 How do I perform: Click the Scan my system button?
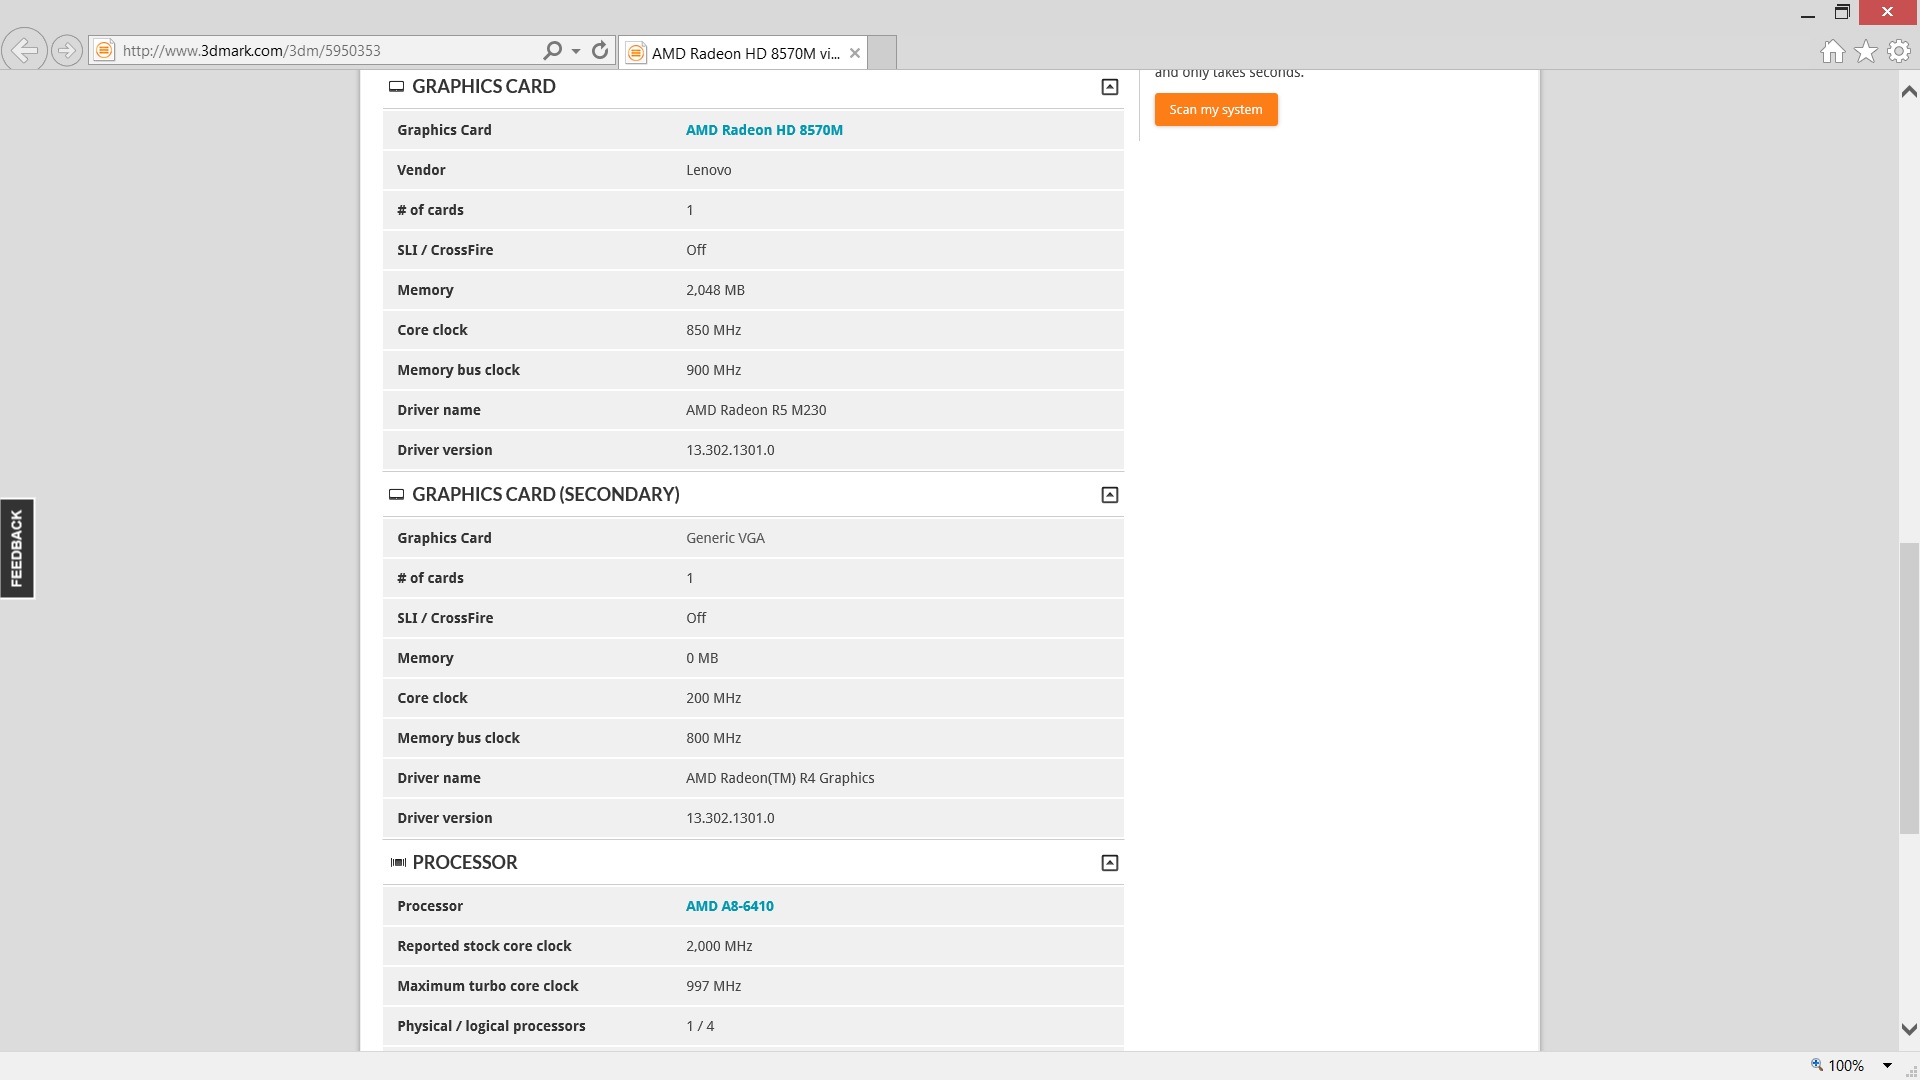tap(1216, 110)
